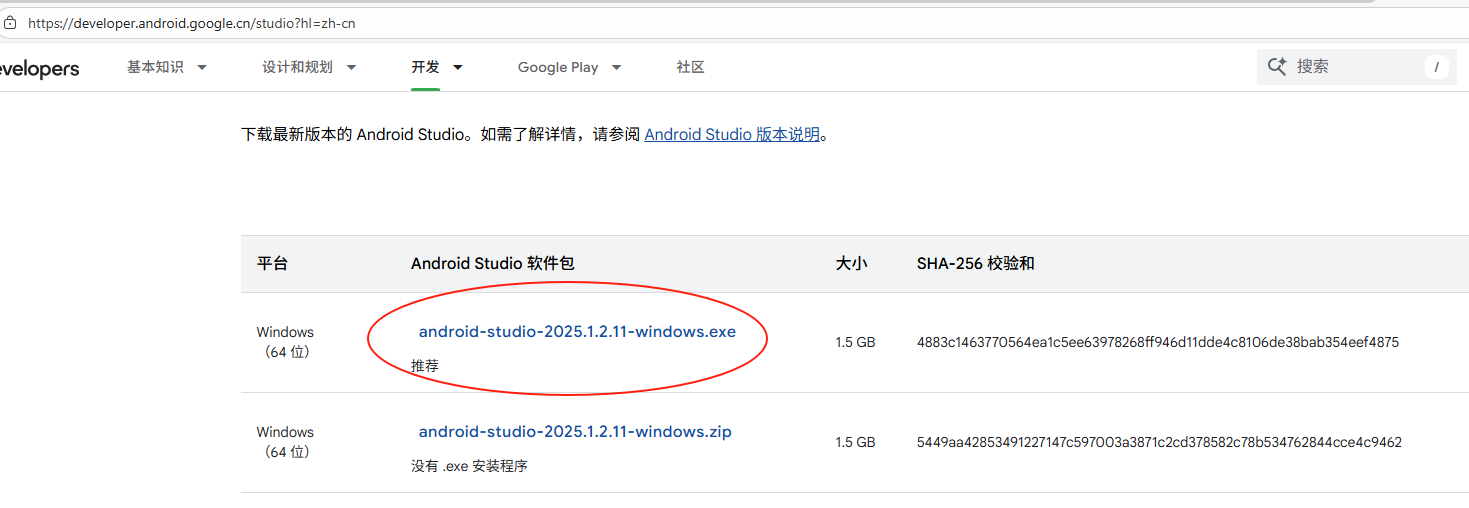
Task: Click the SHA-256 校验和 column header
Action: (975, 264)
